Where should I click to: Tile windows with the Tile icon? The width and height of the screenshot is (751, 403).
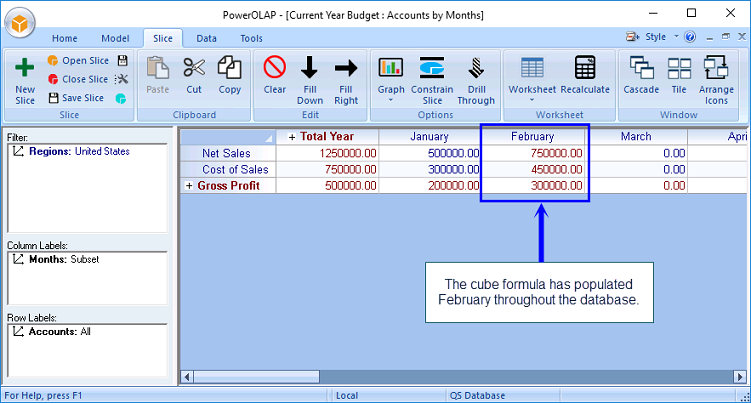(679, 68)
